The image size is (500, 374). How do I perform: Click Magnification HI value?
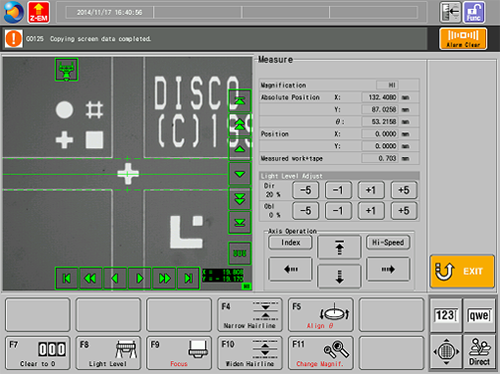pyautogui.click(x=387, y=85)
